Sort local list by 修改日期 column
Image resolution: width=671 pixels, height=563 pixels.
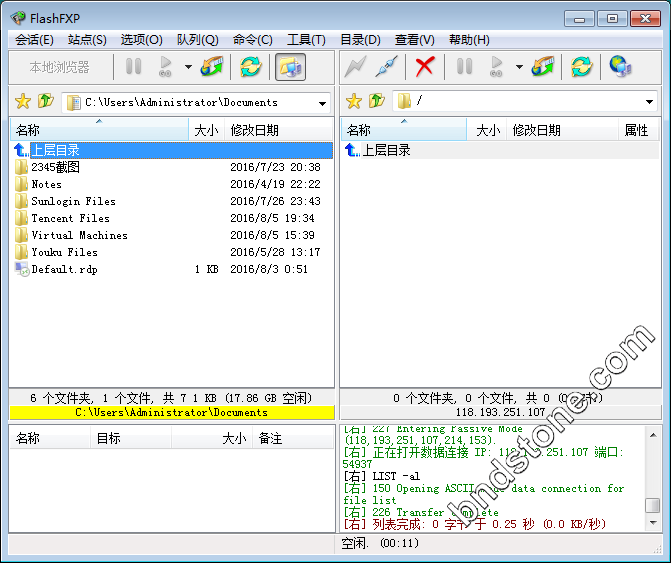[278, 130]
